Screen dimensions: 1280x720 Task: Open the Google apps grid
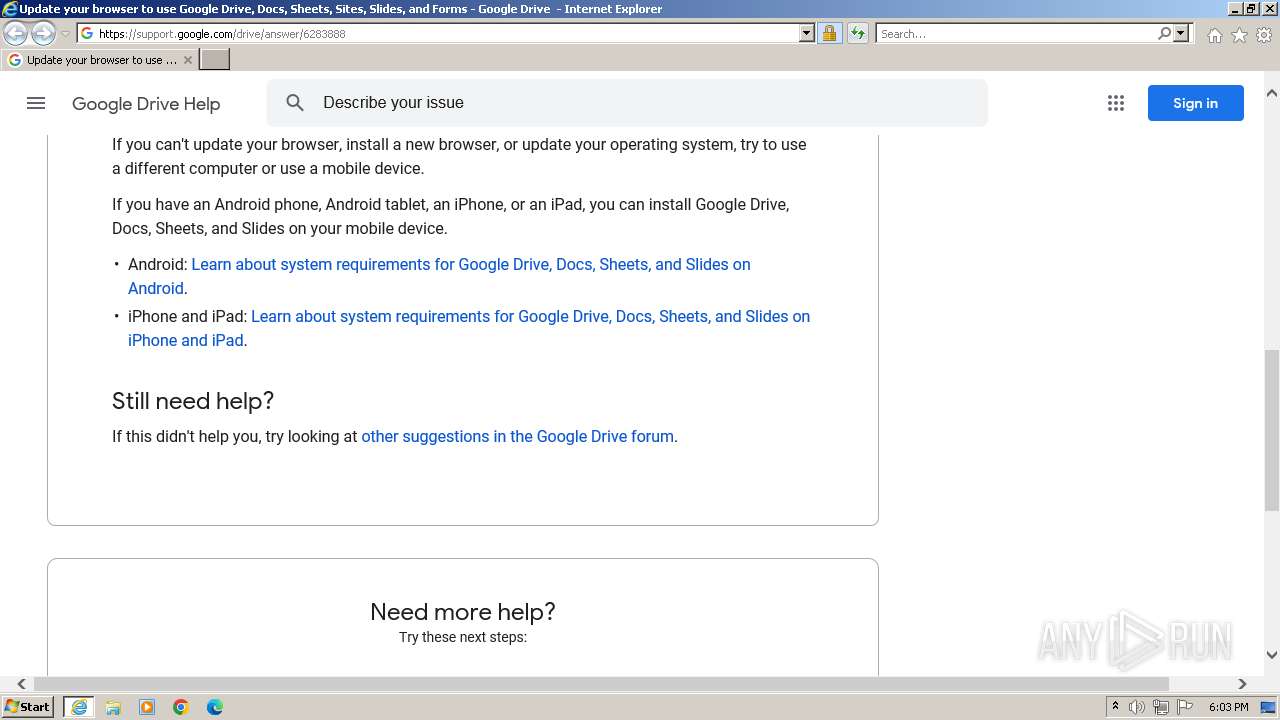[x=1116, y=103]
